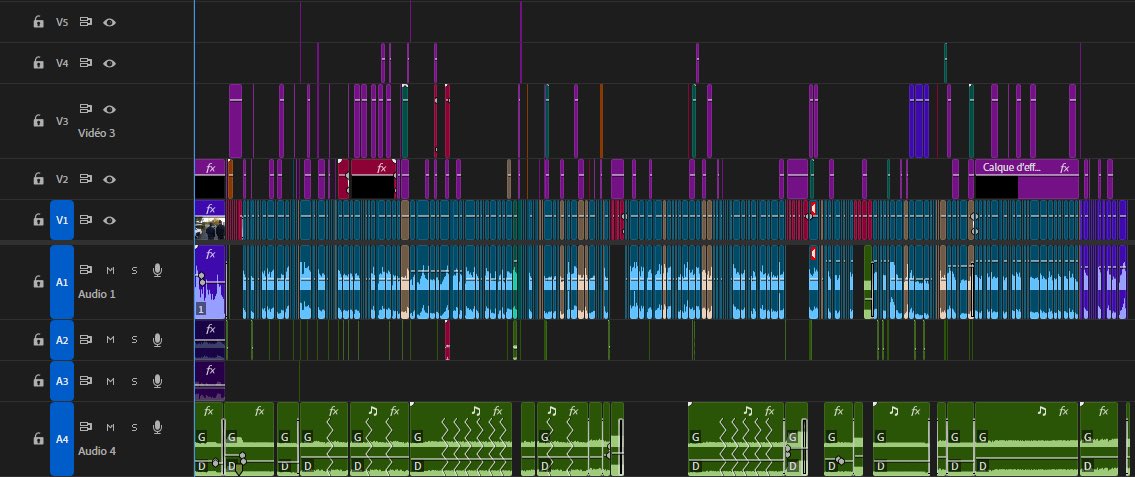Screen dimensions: 1135x477
Task: Toggle sync lock on track A3
Action: 85,381
